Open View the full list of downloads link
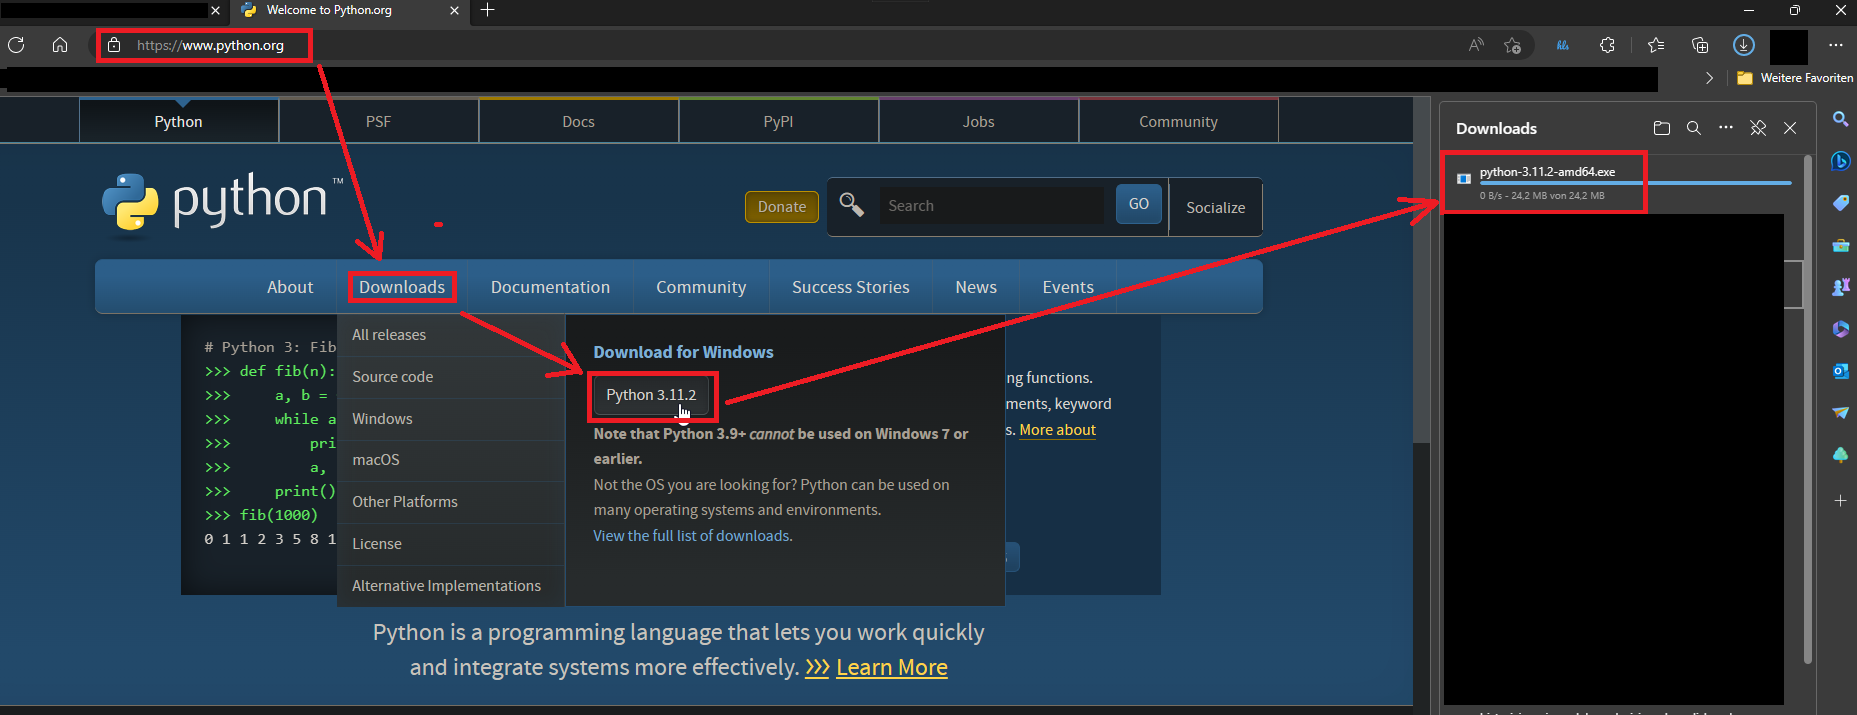The width and height of the screenshot is (1857, 715). (693, 536)
